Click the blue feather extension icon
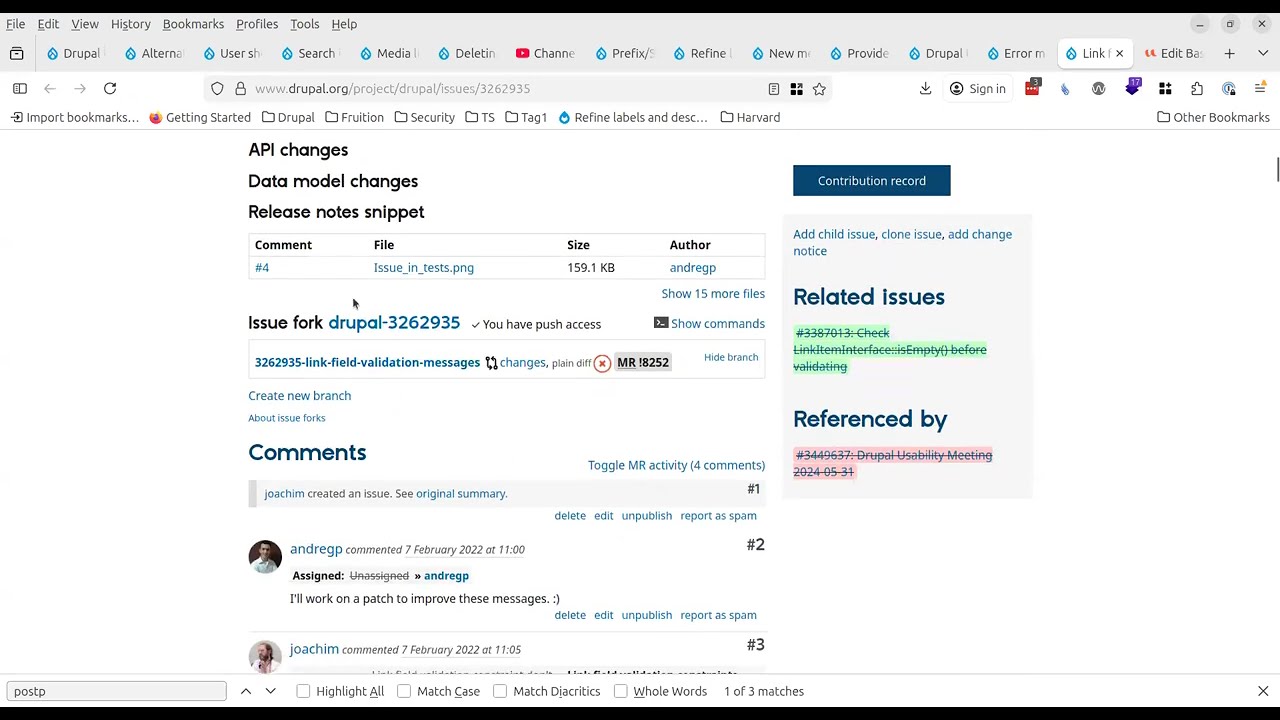Screen dimensions: 1280x720 point(1065,89)
